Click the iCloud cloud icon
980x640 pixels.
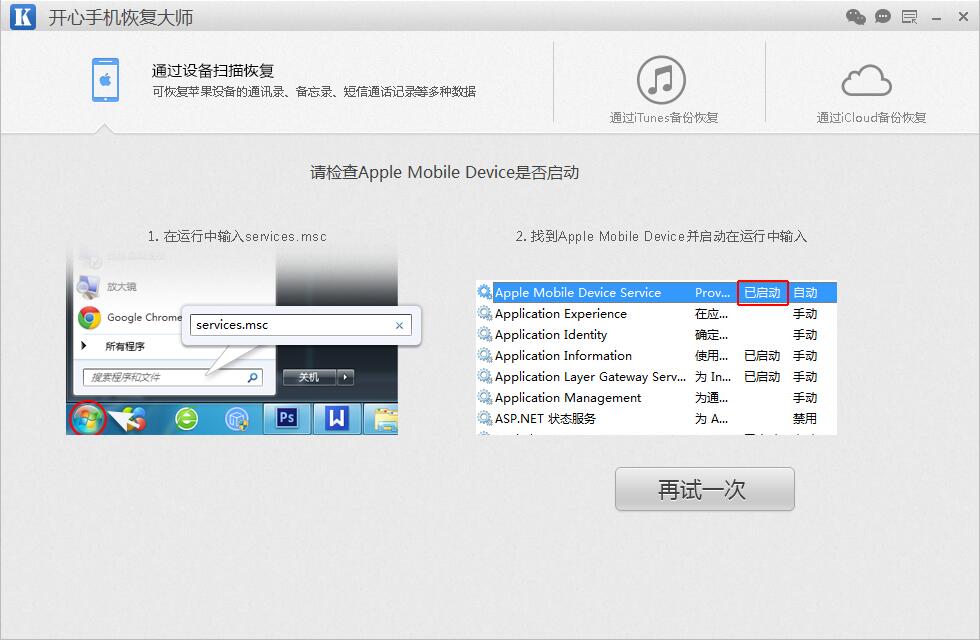[x=866, y=81]
